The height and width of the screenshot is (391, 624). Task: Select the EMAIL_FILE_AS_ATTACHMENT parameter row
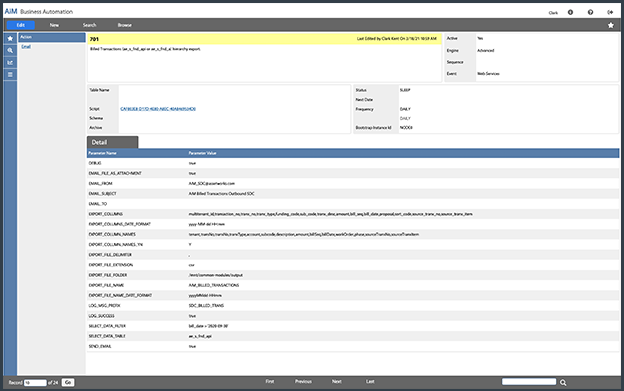[x=353, y=173]
